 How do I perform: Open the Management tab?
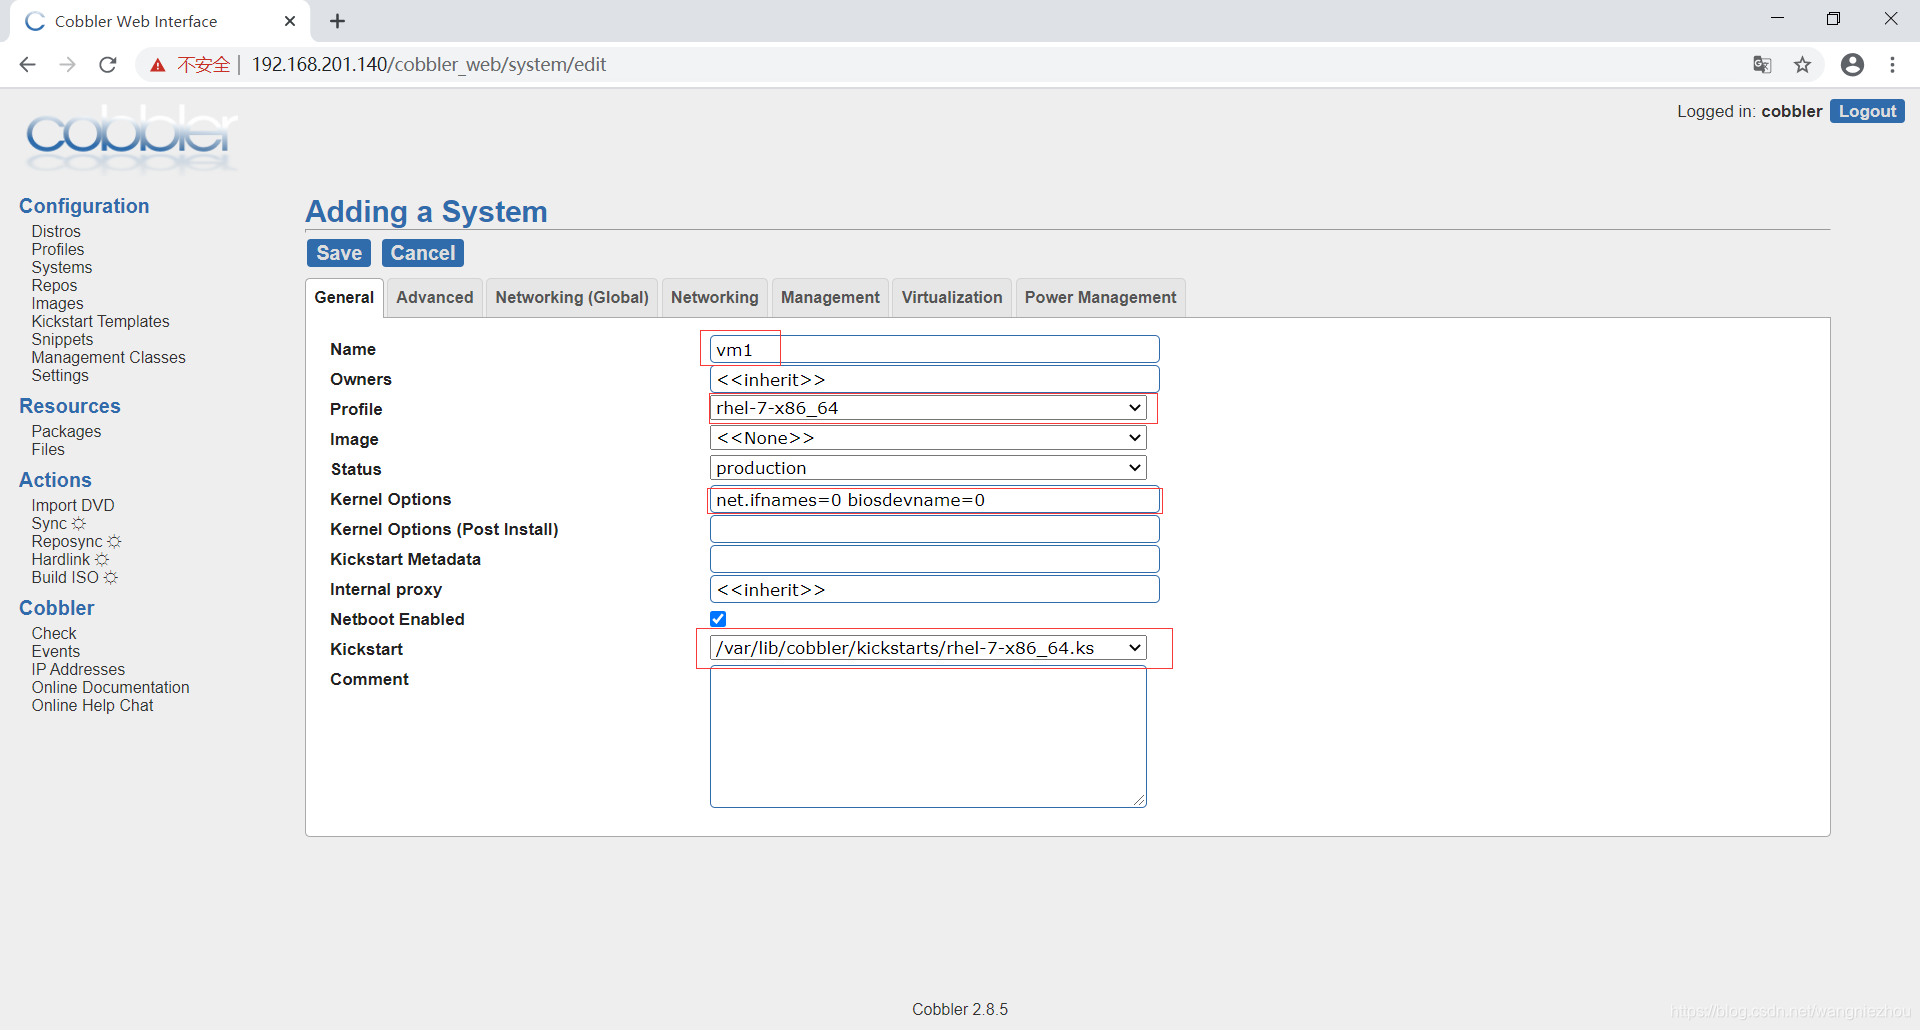(x=830, y=298)
